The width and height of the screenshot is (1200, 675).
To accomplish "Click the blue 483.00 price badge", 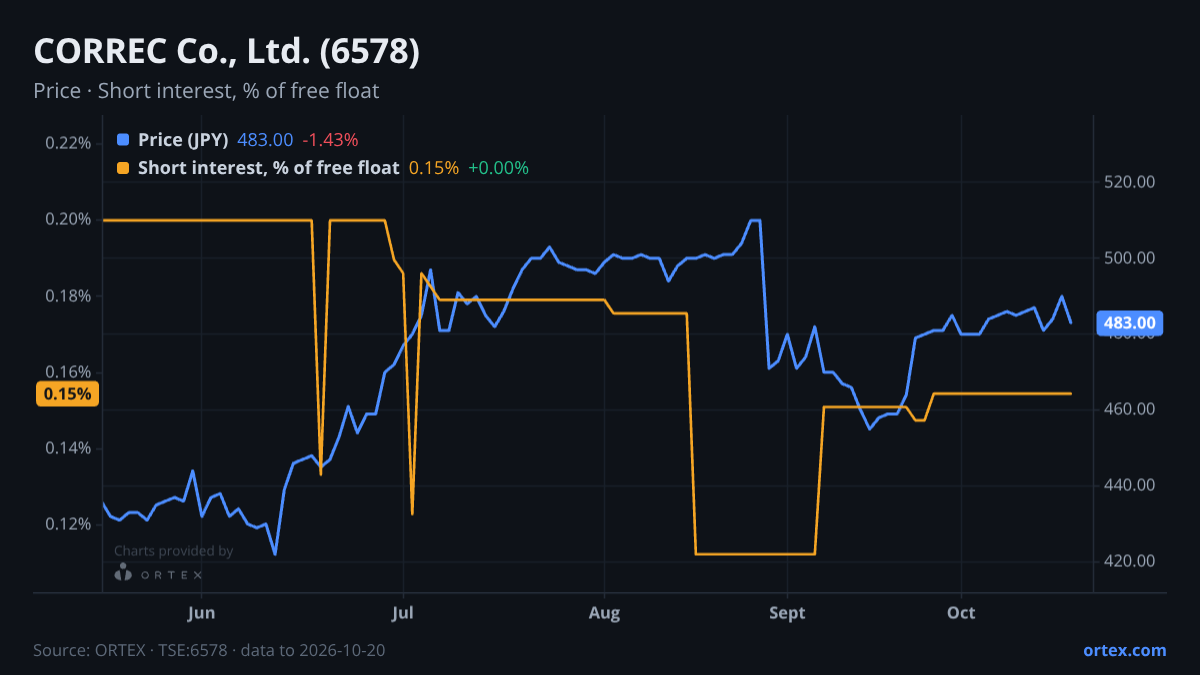I will coord(1131,323).
